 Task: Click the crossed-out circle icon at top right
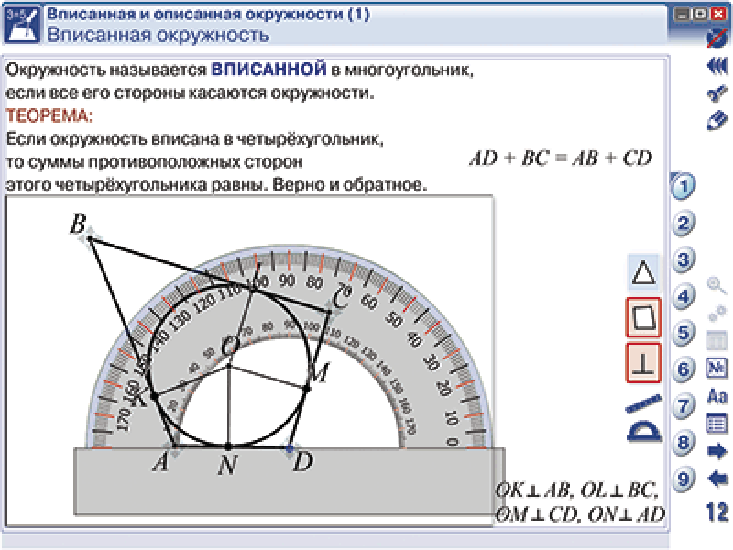717,38
